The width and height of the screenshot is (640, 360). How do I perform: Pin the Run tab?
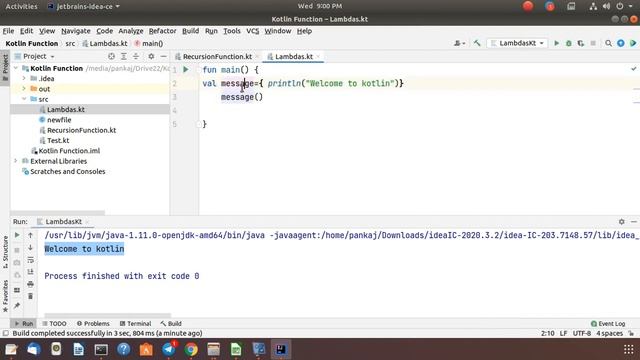click(17, 305)
